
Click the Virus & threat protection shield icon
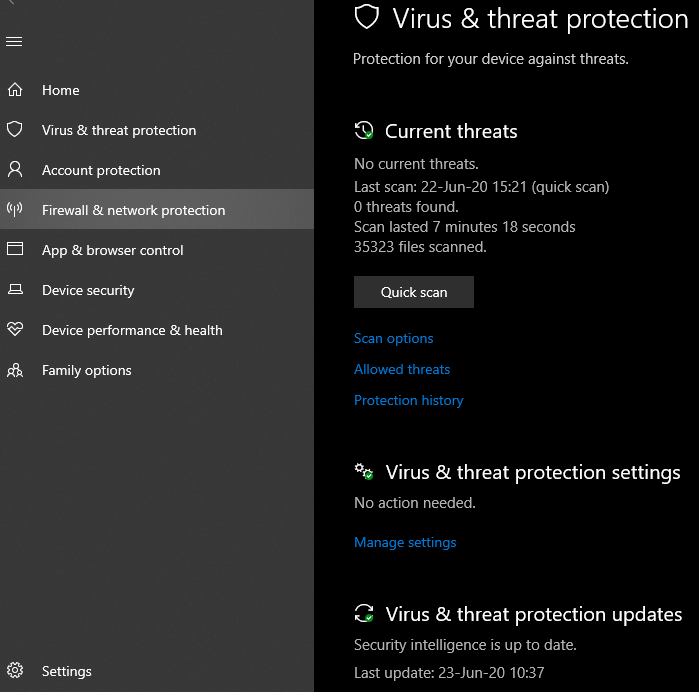(x=15, y=130)
